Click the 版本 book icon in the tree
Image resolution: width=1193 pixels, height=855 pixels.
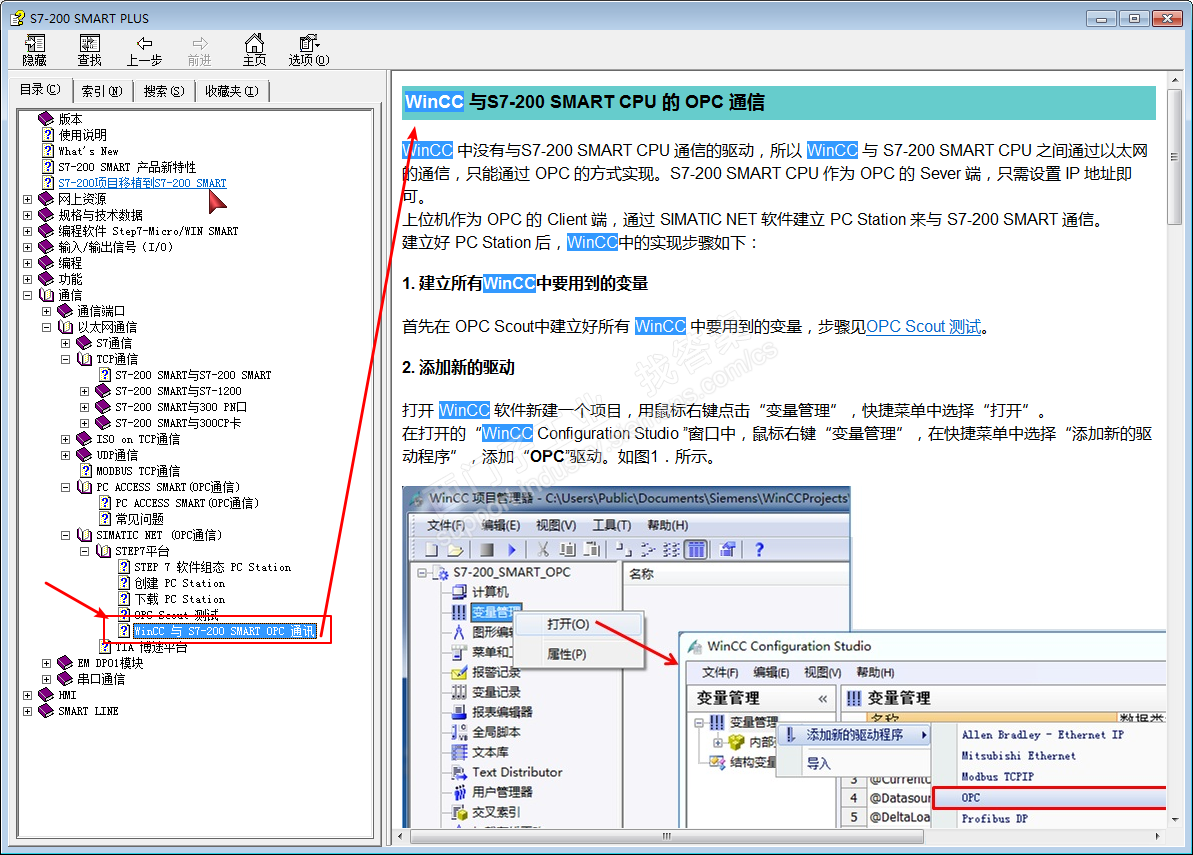click(x=46, y=119)
